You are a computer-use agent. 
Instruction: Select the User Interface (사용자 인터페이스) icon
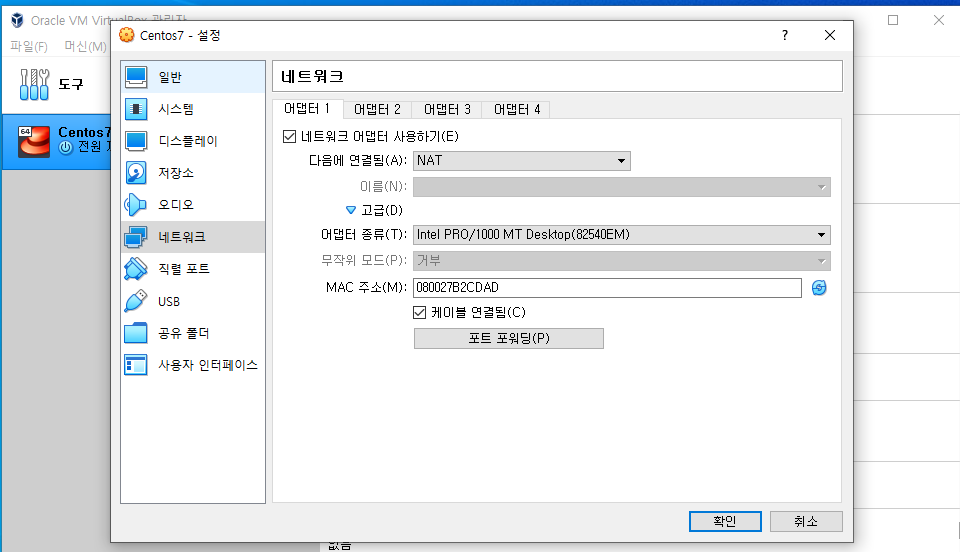pos(136,365)
